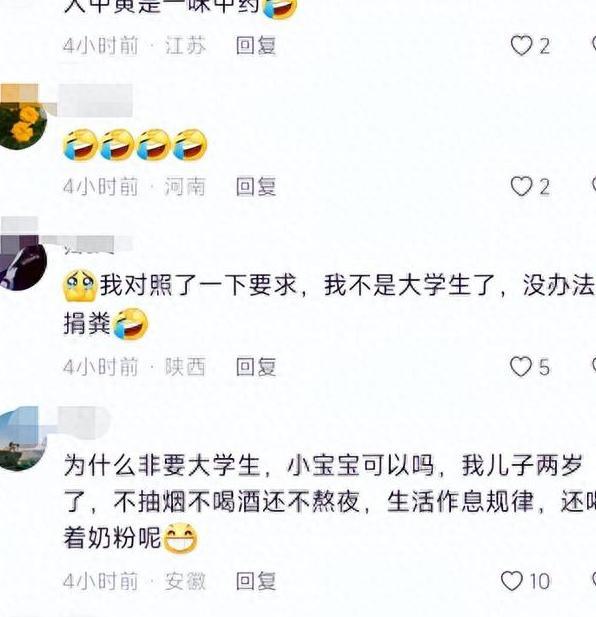
Task: Tap heart on Anhui comment with 10 likes
Action: click(x=512, y=581)
